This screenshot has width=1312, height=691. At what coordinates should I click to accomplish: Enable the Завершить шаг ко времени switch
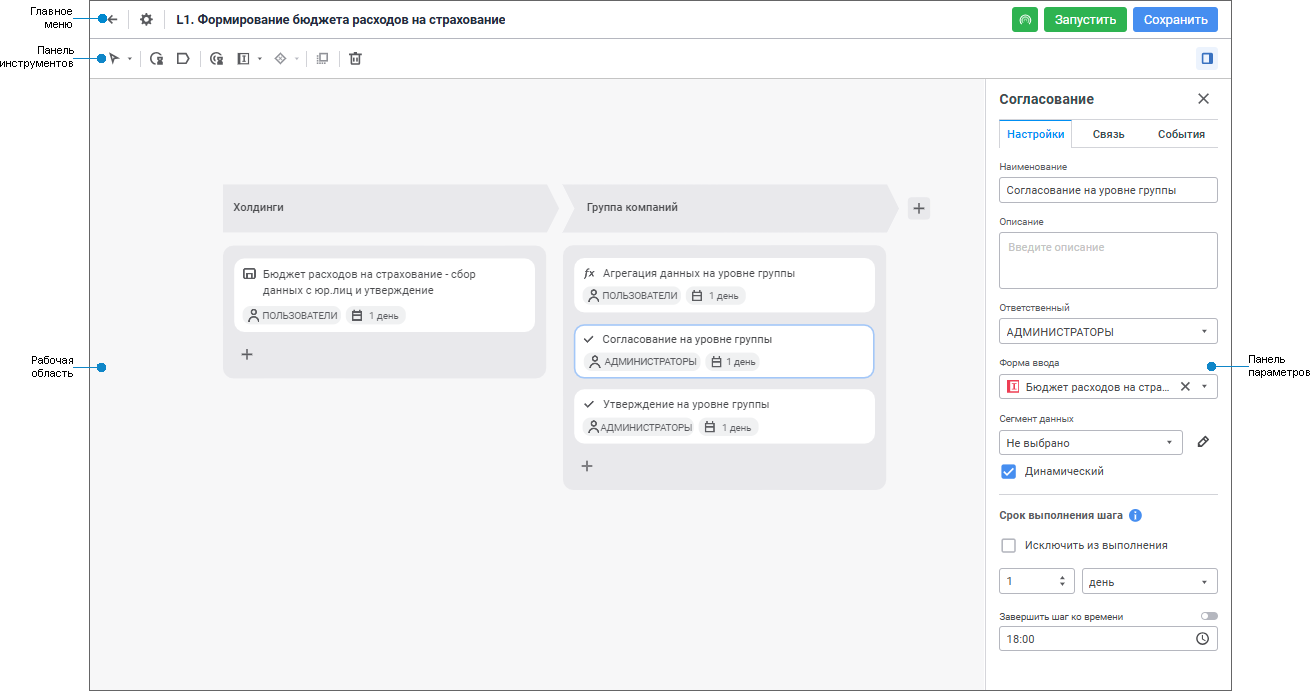pos(1209,616)
